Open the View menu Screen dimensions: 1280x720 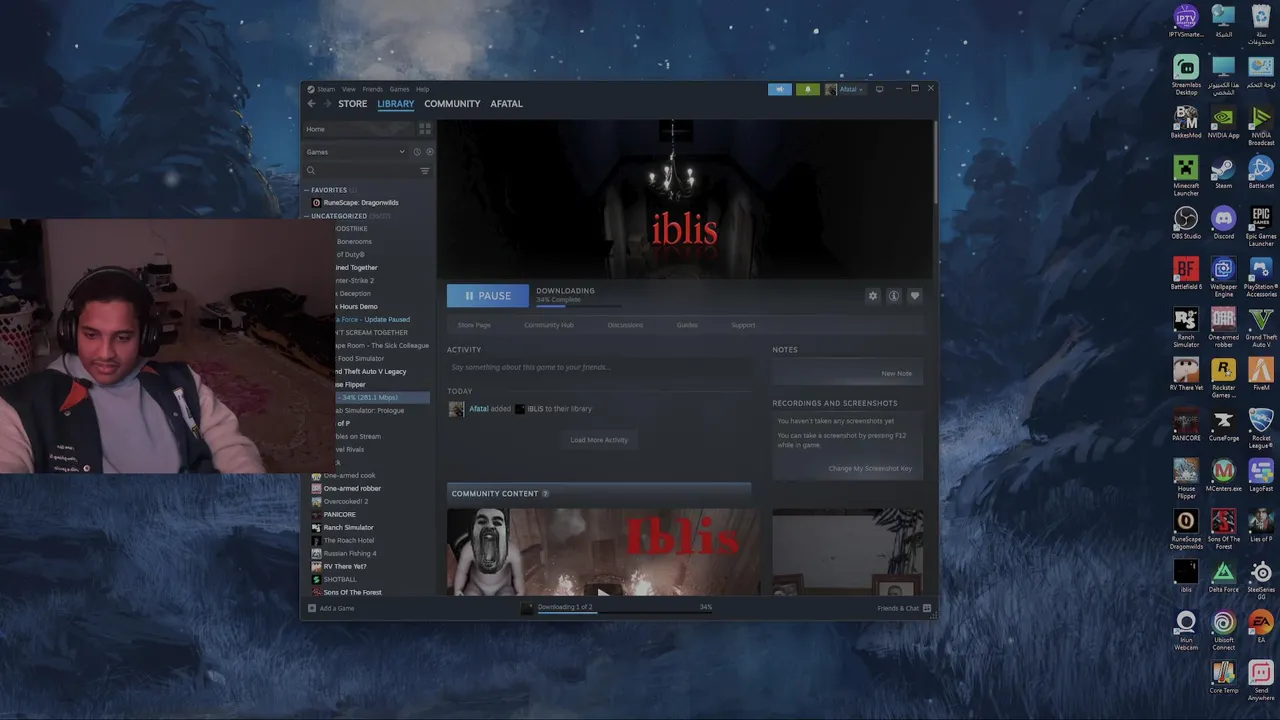pos(349,89)
